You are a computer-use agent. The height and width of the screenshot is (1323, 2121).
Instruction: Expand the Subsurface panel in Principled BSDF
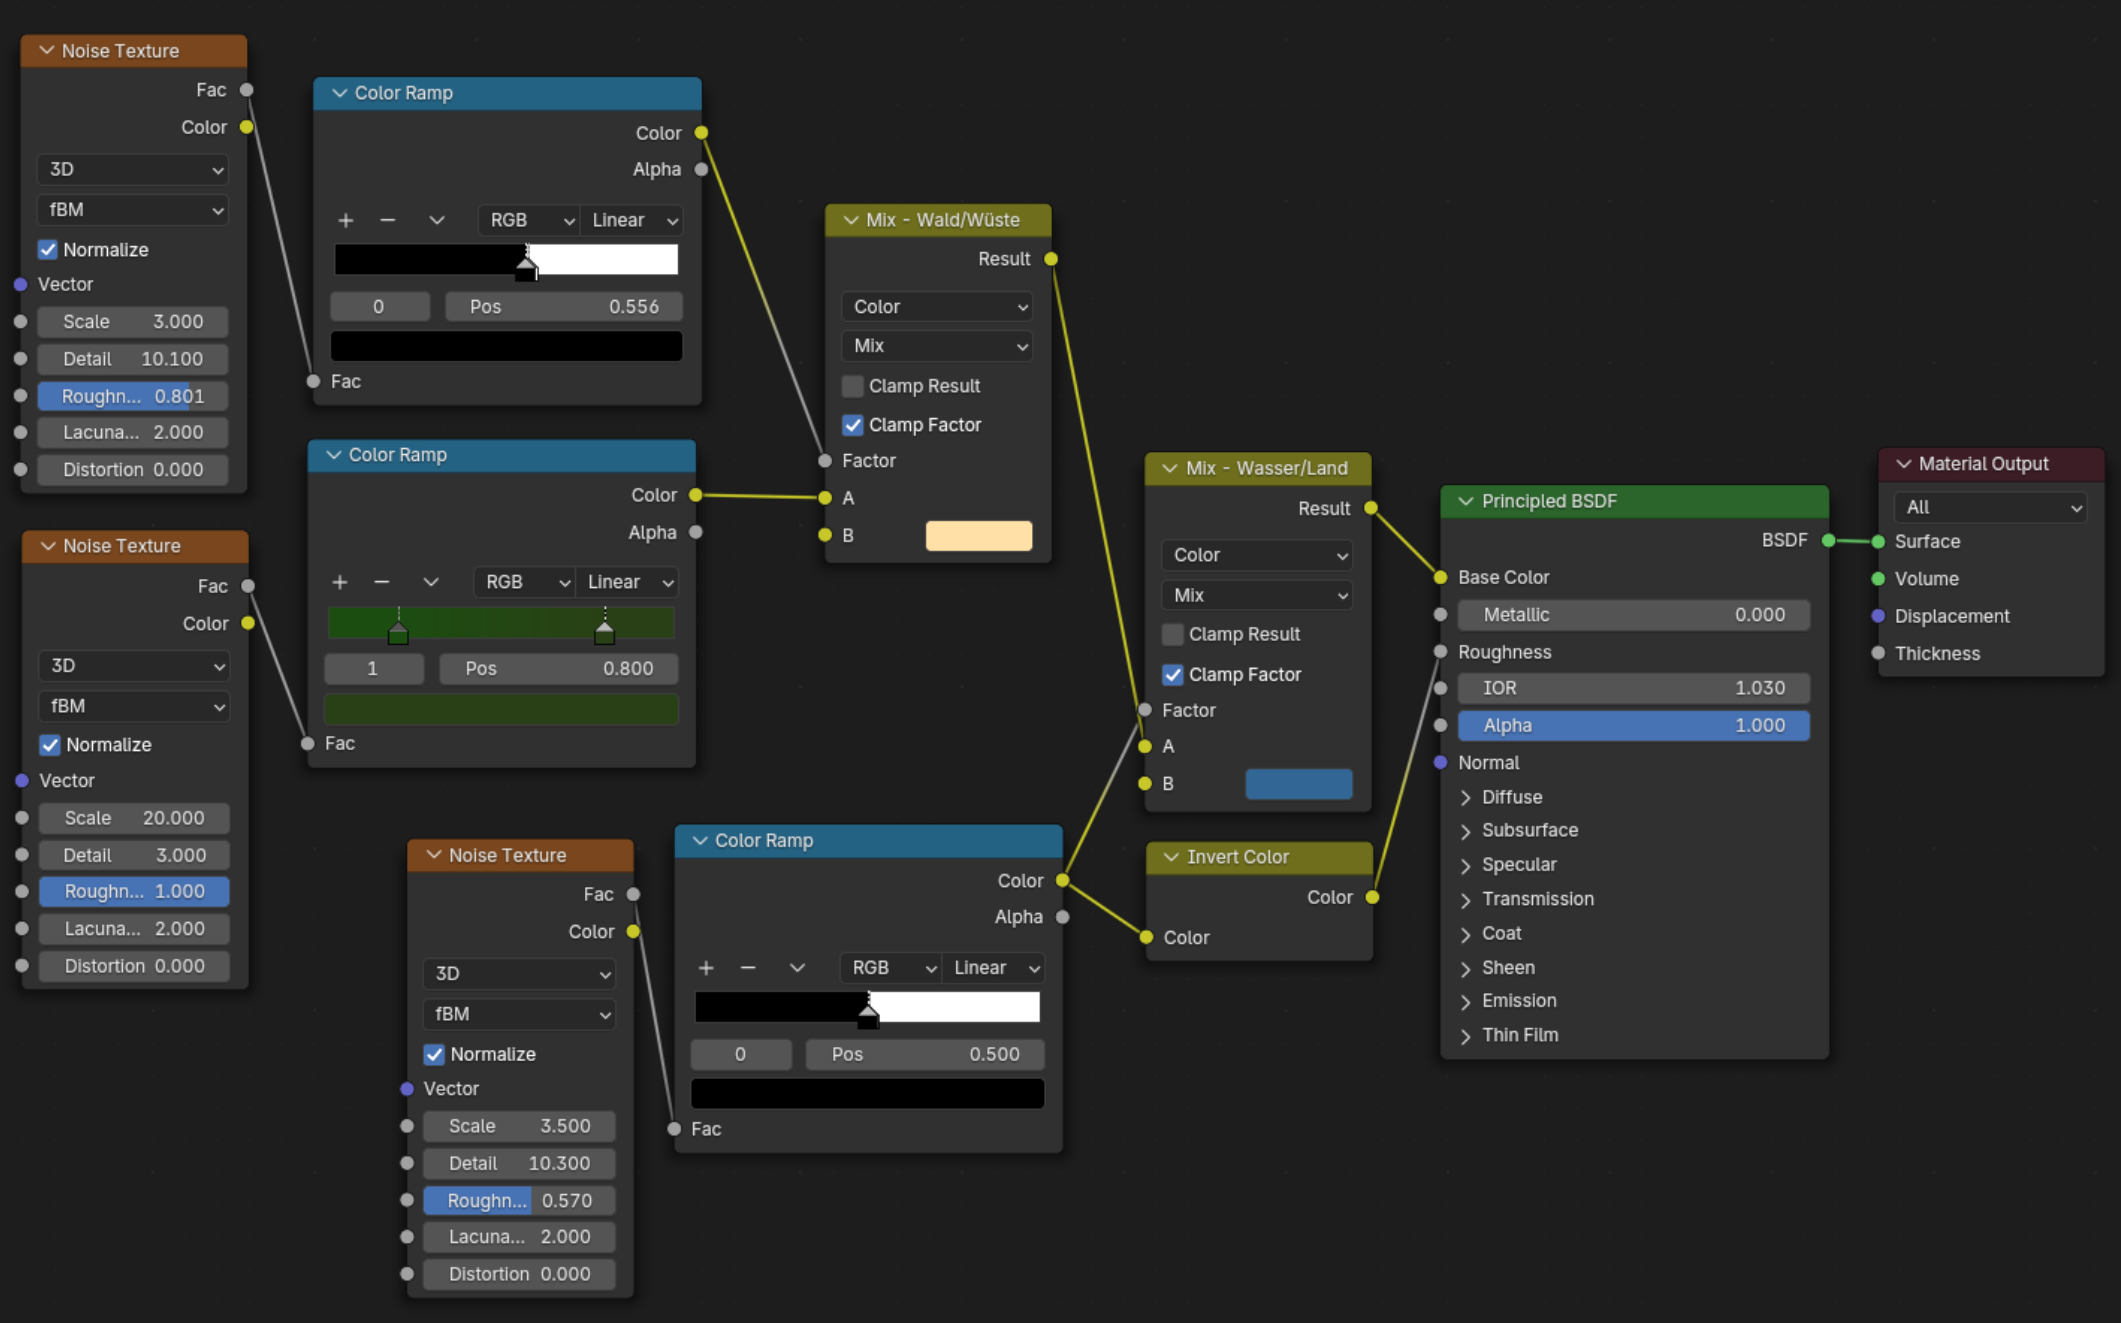coord(1466,831)
